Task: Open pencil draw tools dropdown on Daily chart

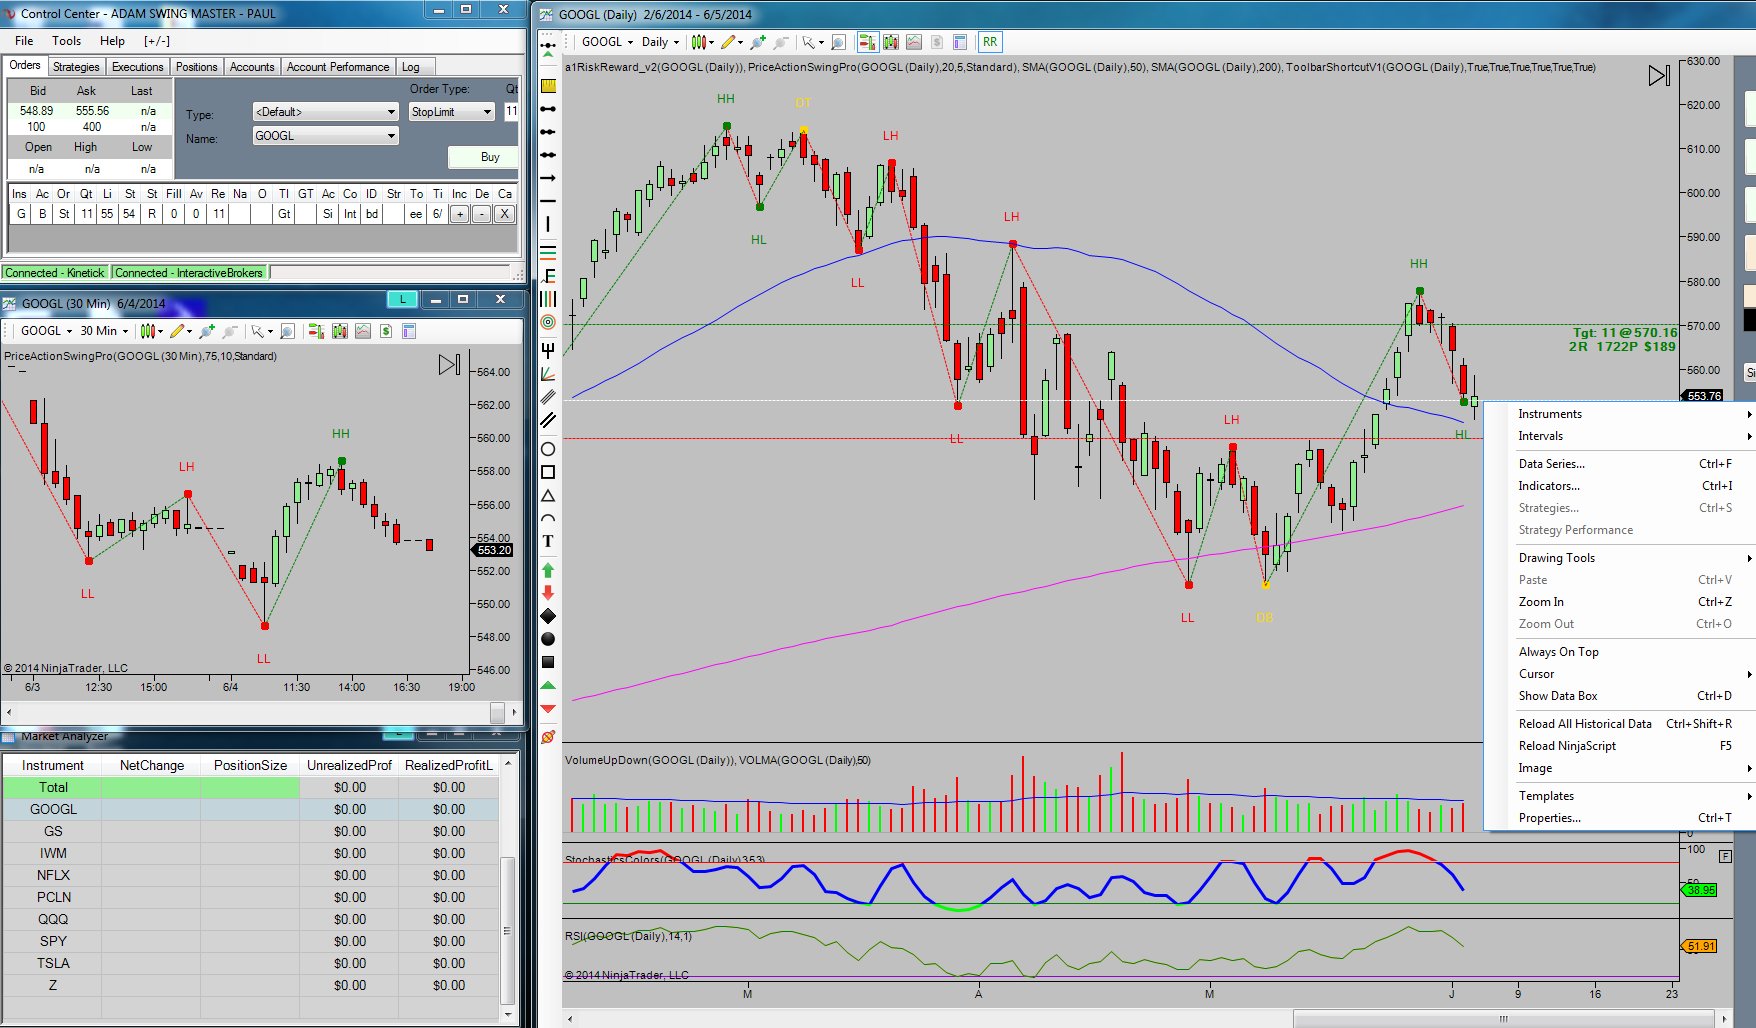Action: [x=732, y=42]
